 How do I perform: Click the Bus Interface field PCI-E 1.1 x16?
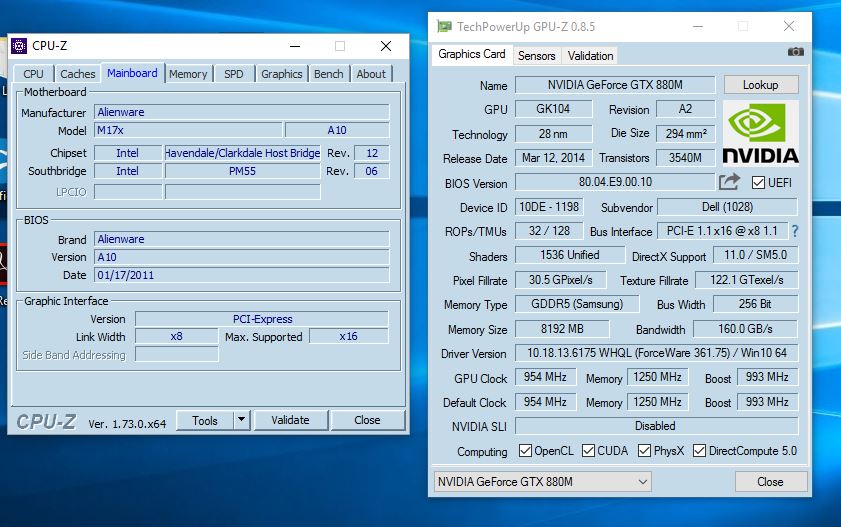(722, 231)
